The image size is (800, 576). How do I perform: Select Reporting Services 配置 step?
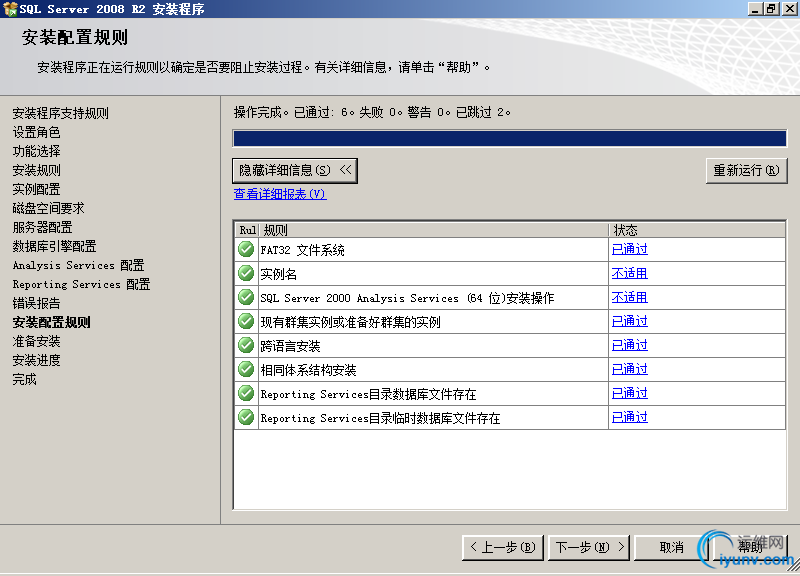[81, 284]
